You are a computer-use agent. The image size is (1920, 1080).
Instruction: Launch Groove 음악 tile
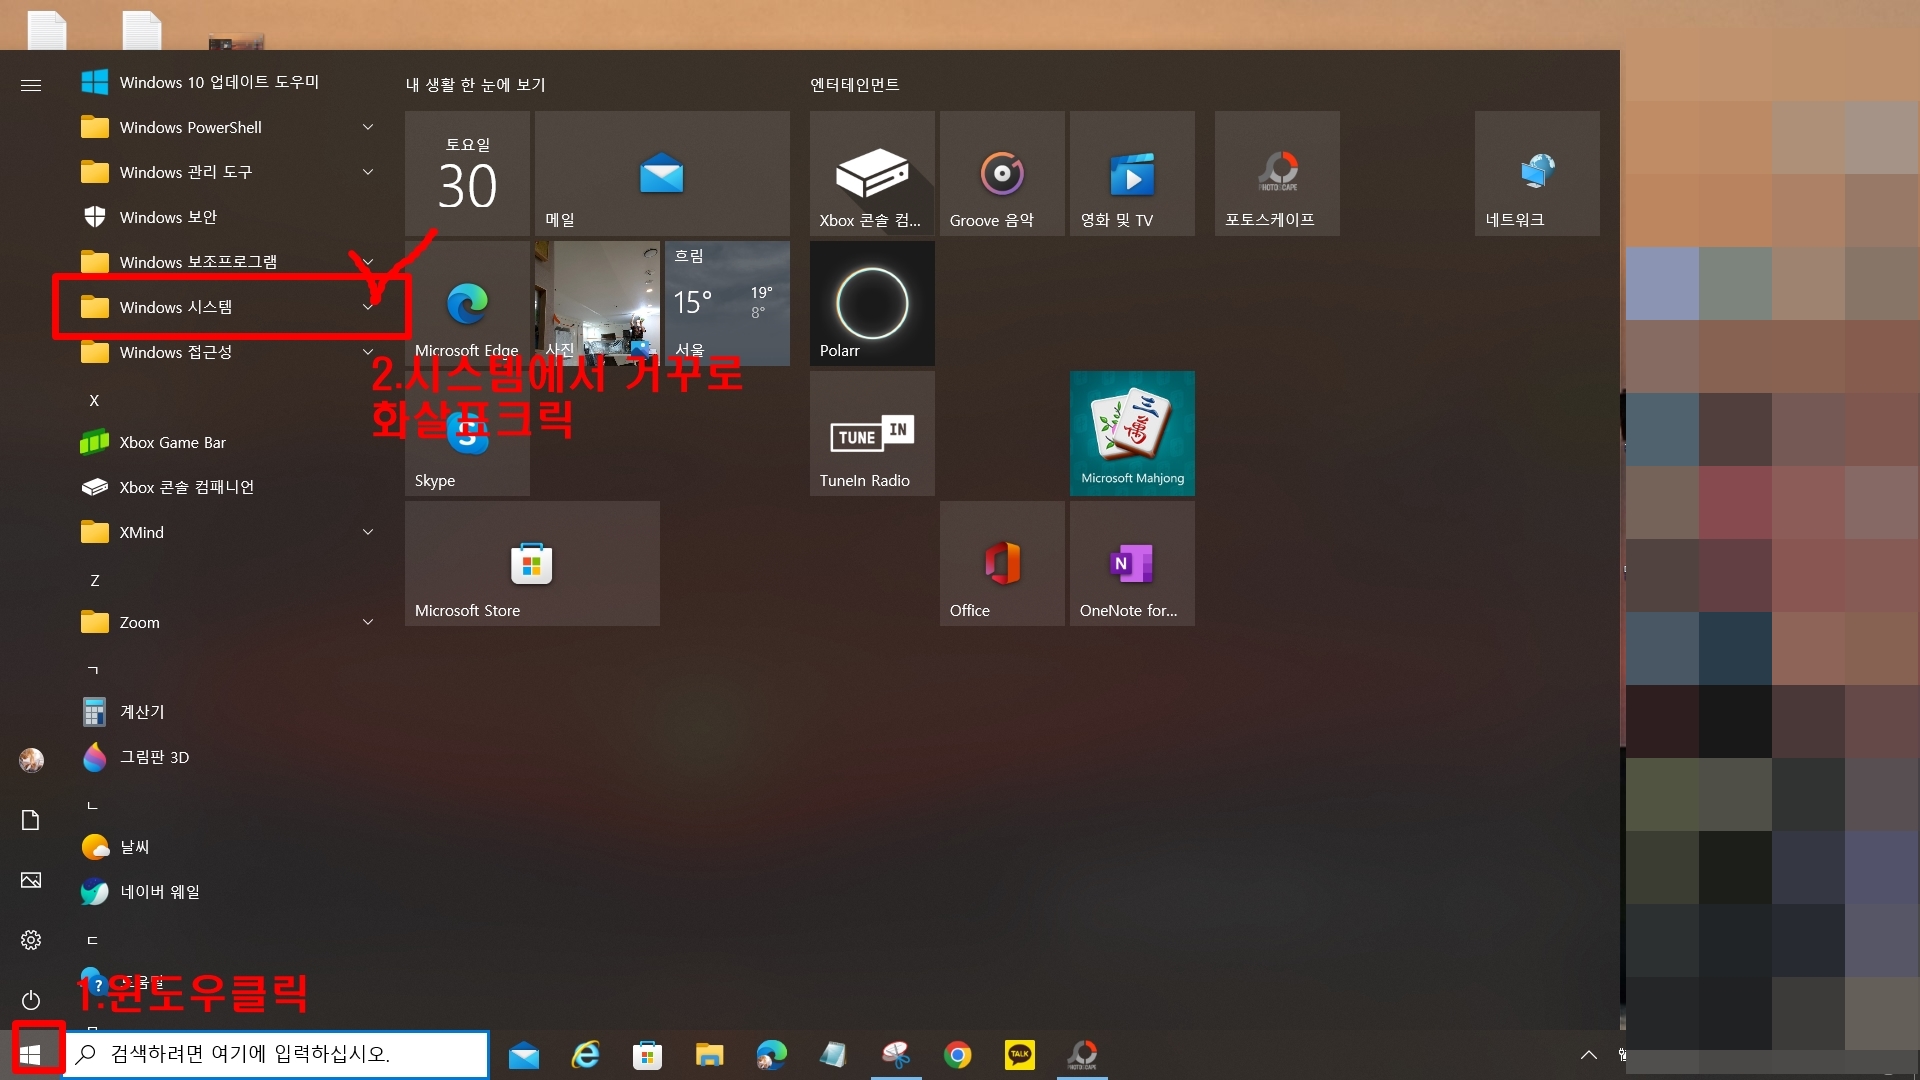[x=1002, y=173]
